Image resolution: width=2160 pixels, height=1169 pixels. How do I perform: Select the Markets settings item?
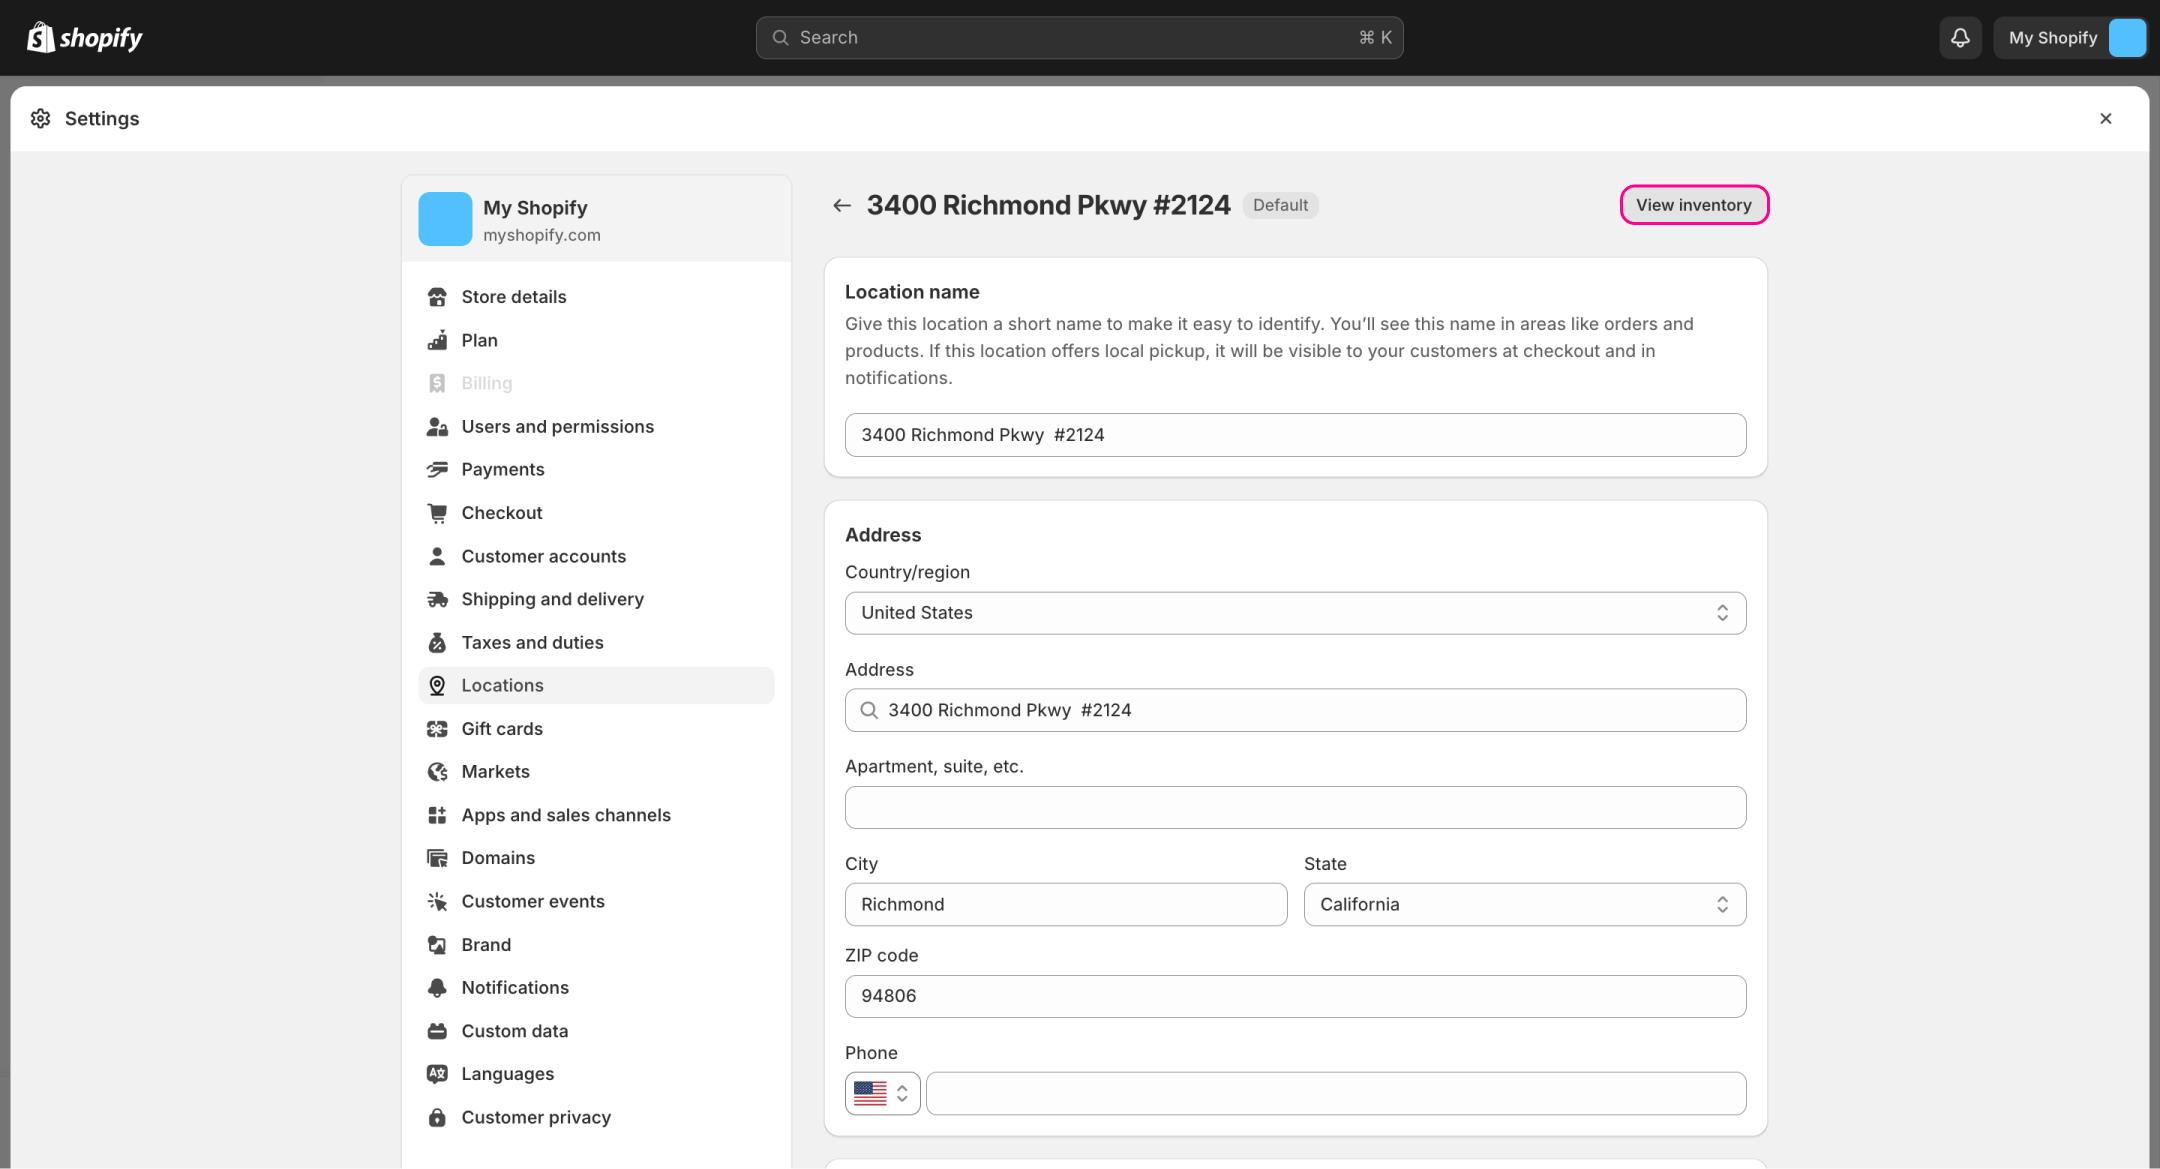(495, 772)
